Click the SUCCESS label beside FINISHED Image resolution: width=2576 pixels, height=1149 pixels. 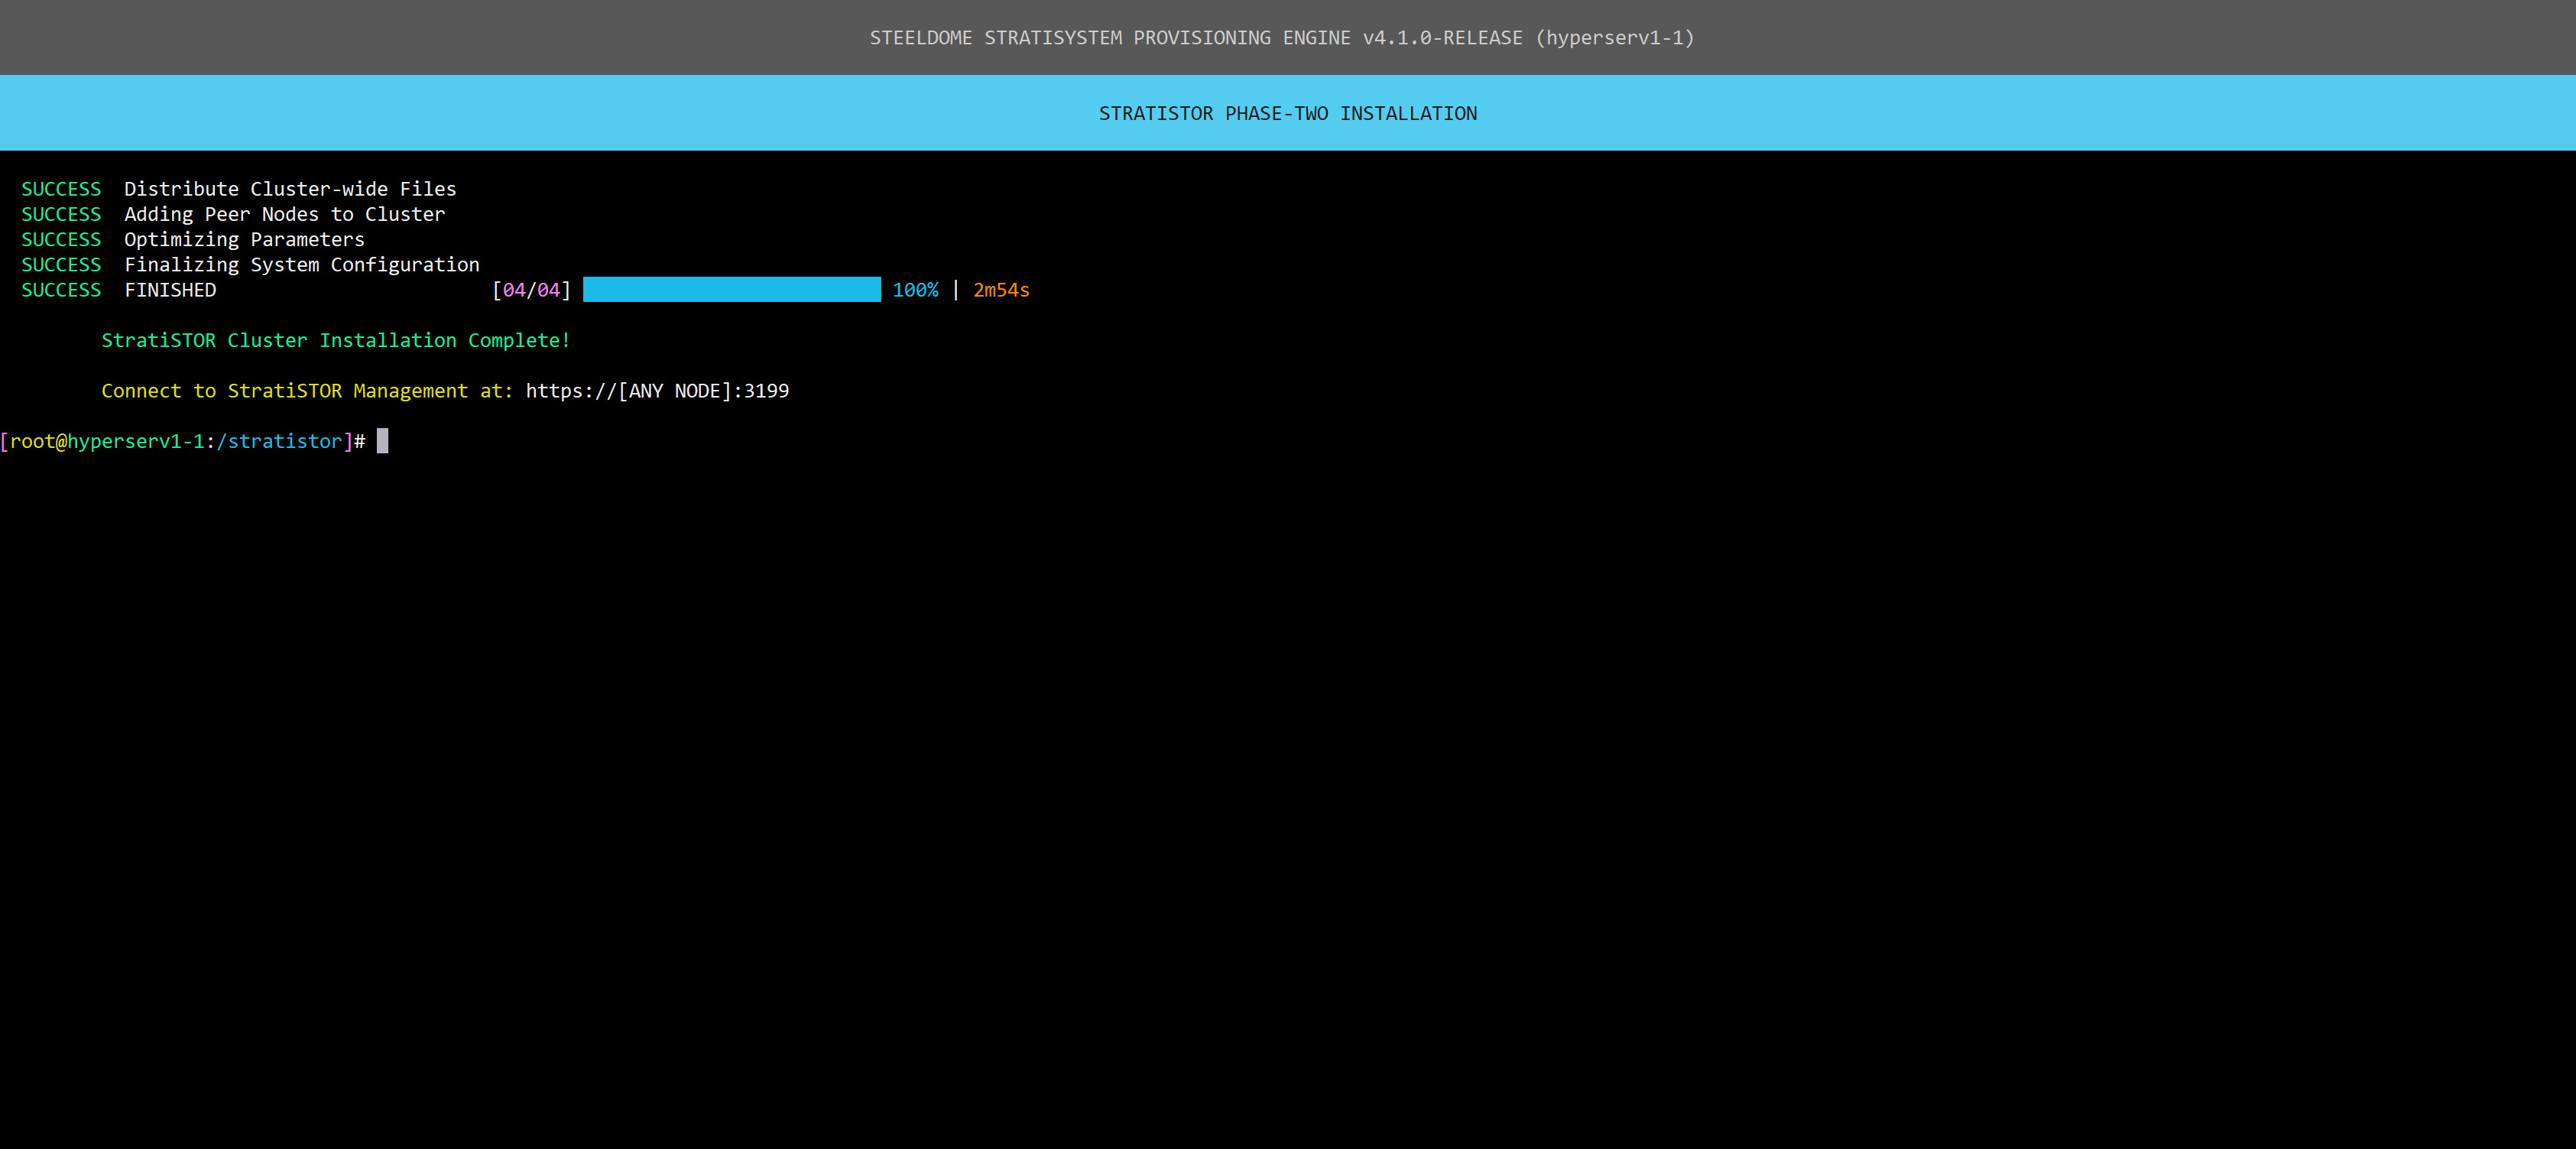(61, 290)
